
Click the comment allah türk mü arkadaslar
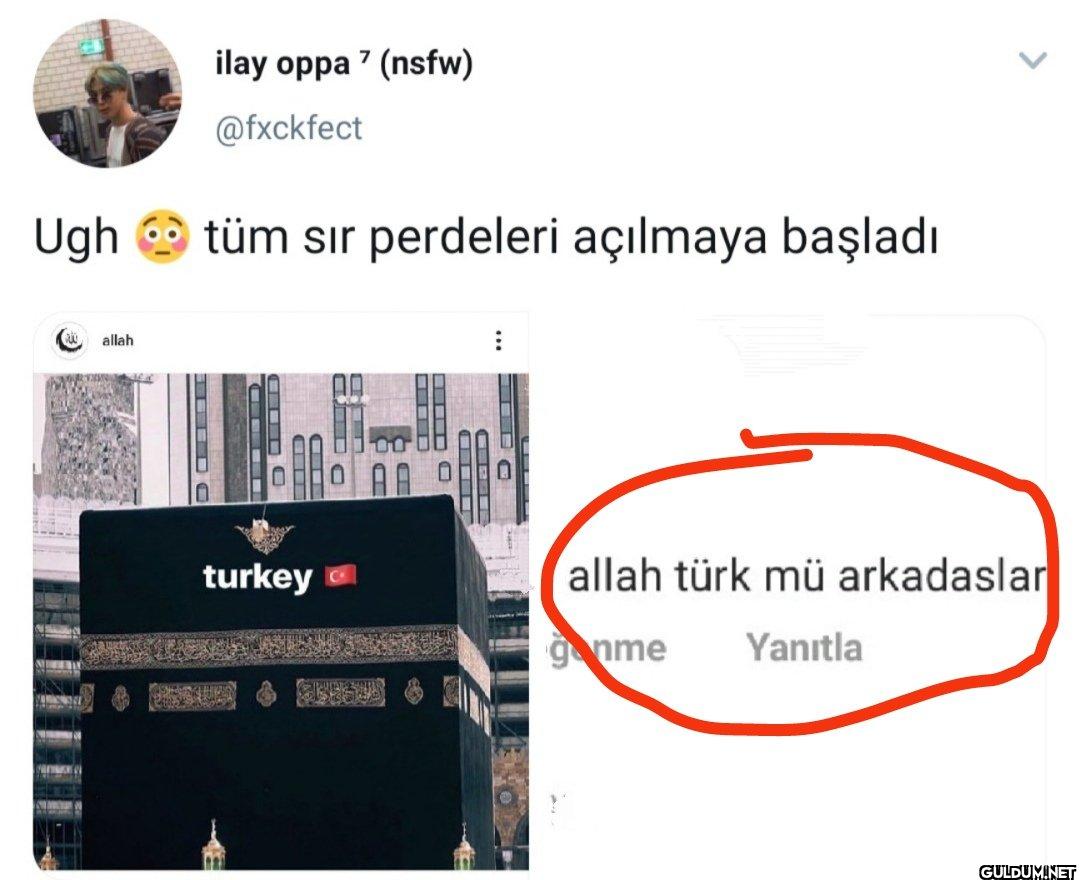click(x=806, y=576)
